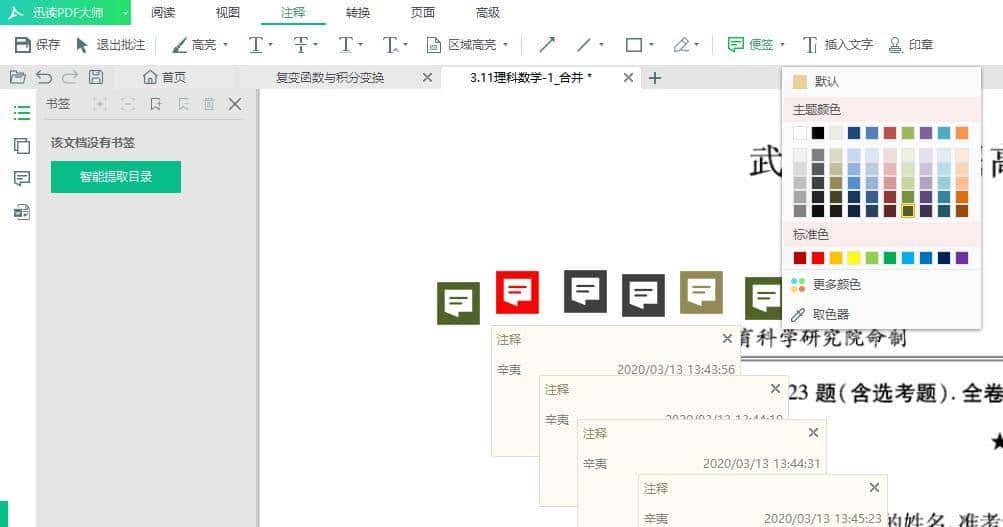Pick the arrow drawing tool

[547, 45]
